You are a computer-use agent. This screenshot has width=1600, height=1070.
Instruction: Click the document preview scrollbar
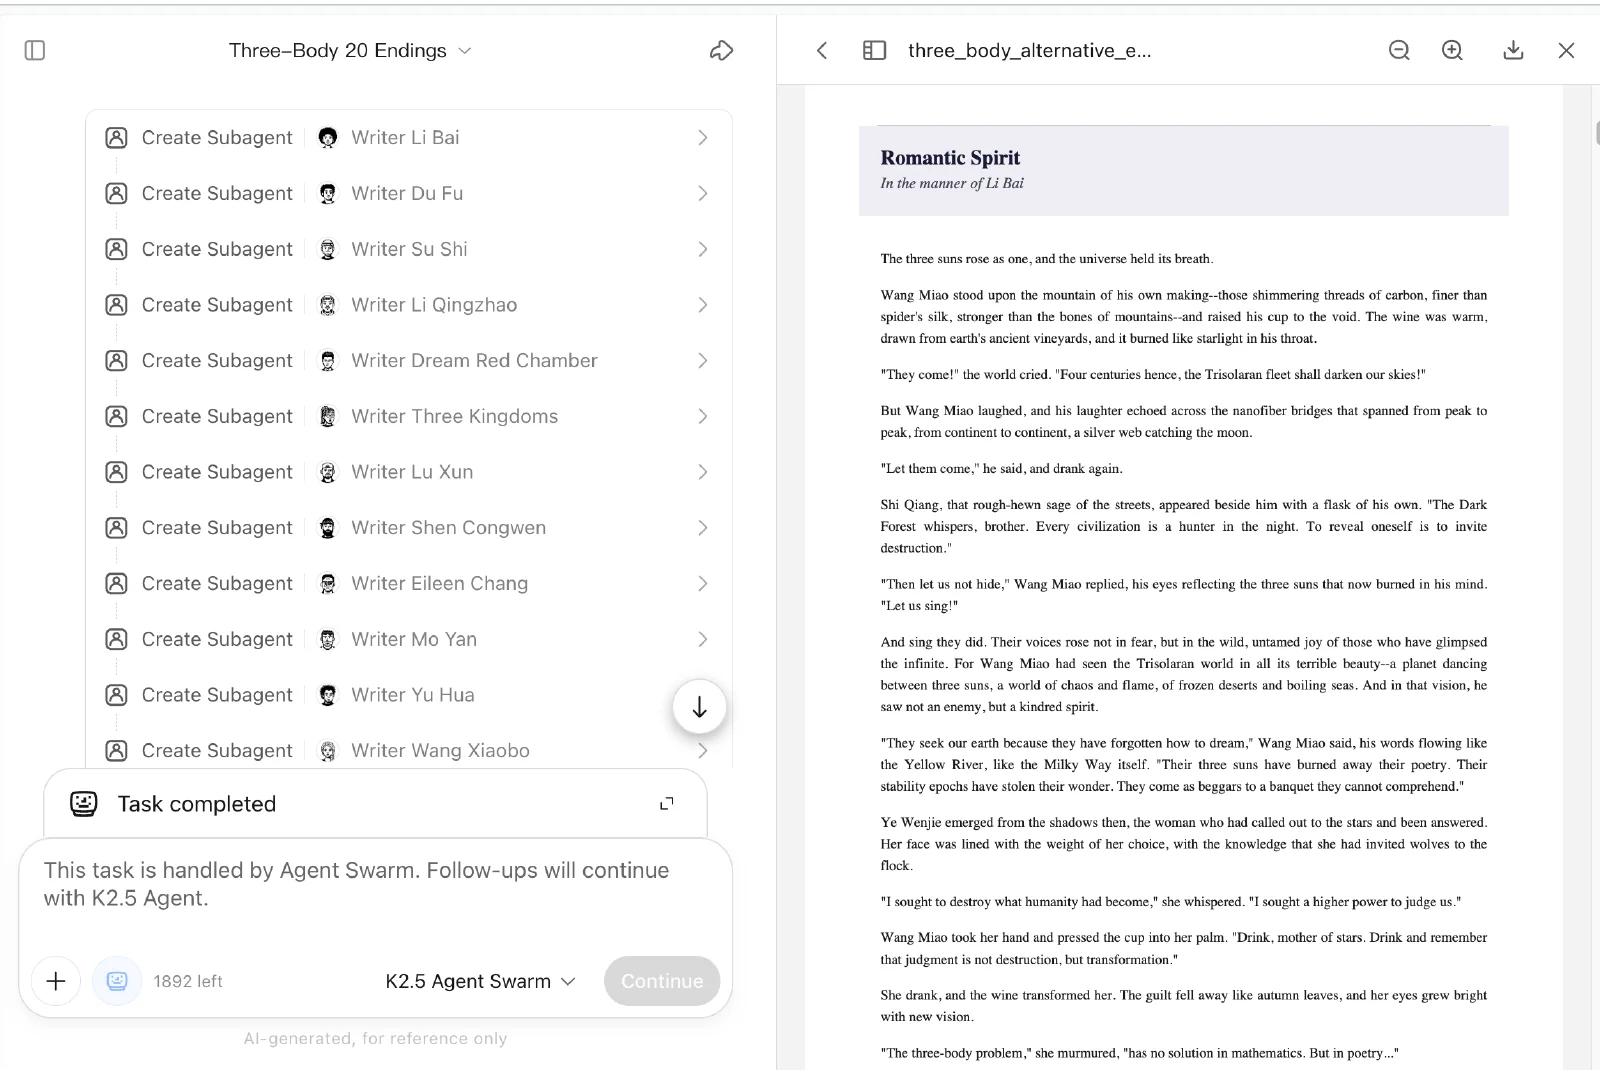coord(1596,133)
